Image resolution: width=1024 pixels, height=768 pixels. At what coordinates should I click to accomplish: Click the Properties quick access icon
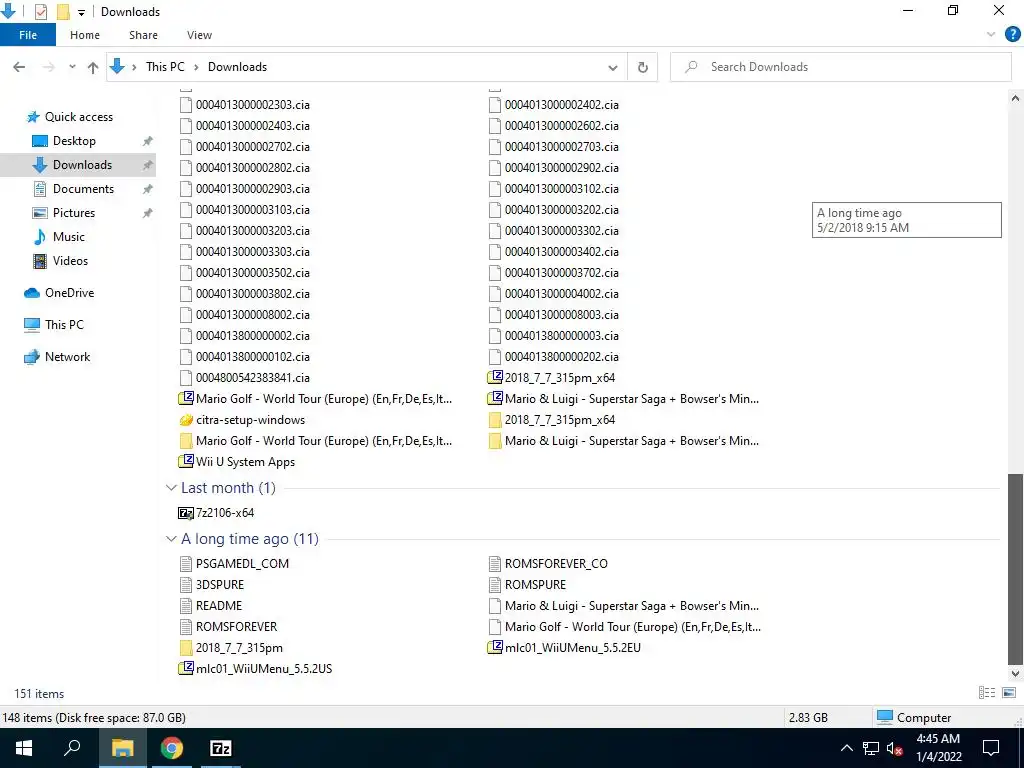40,12
